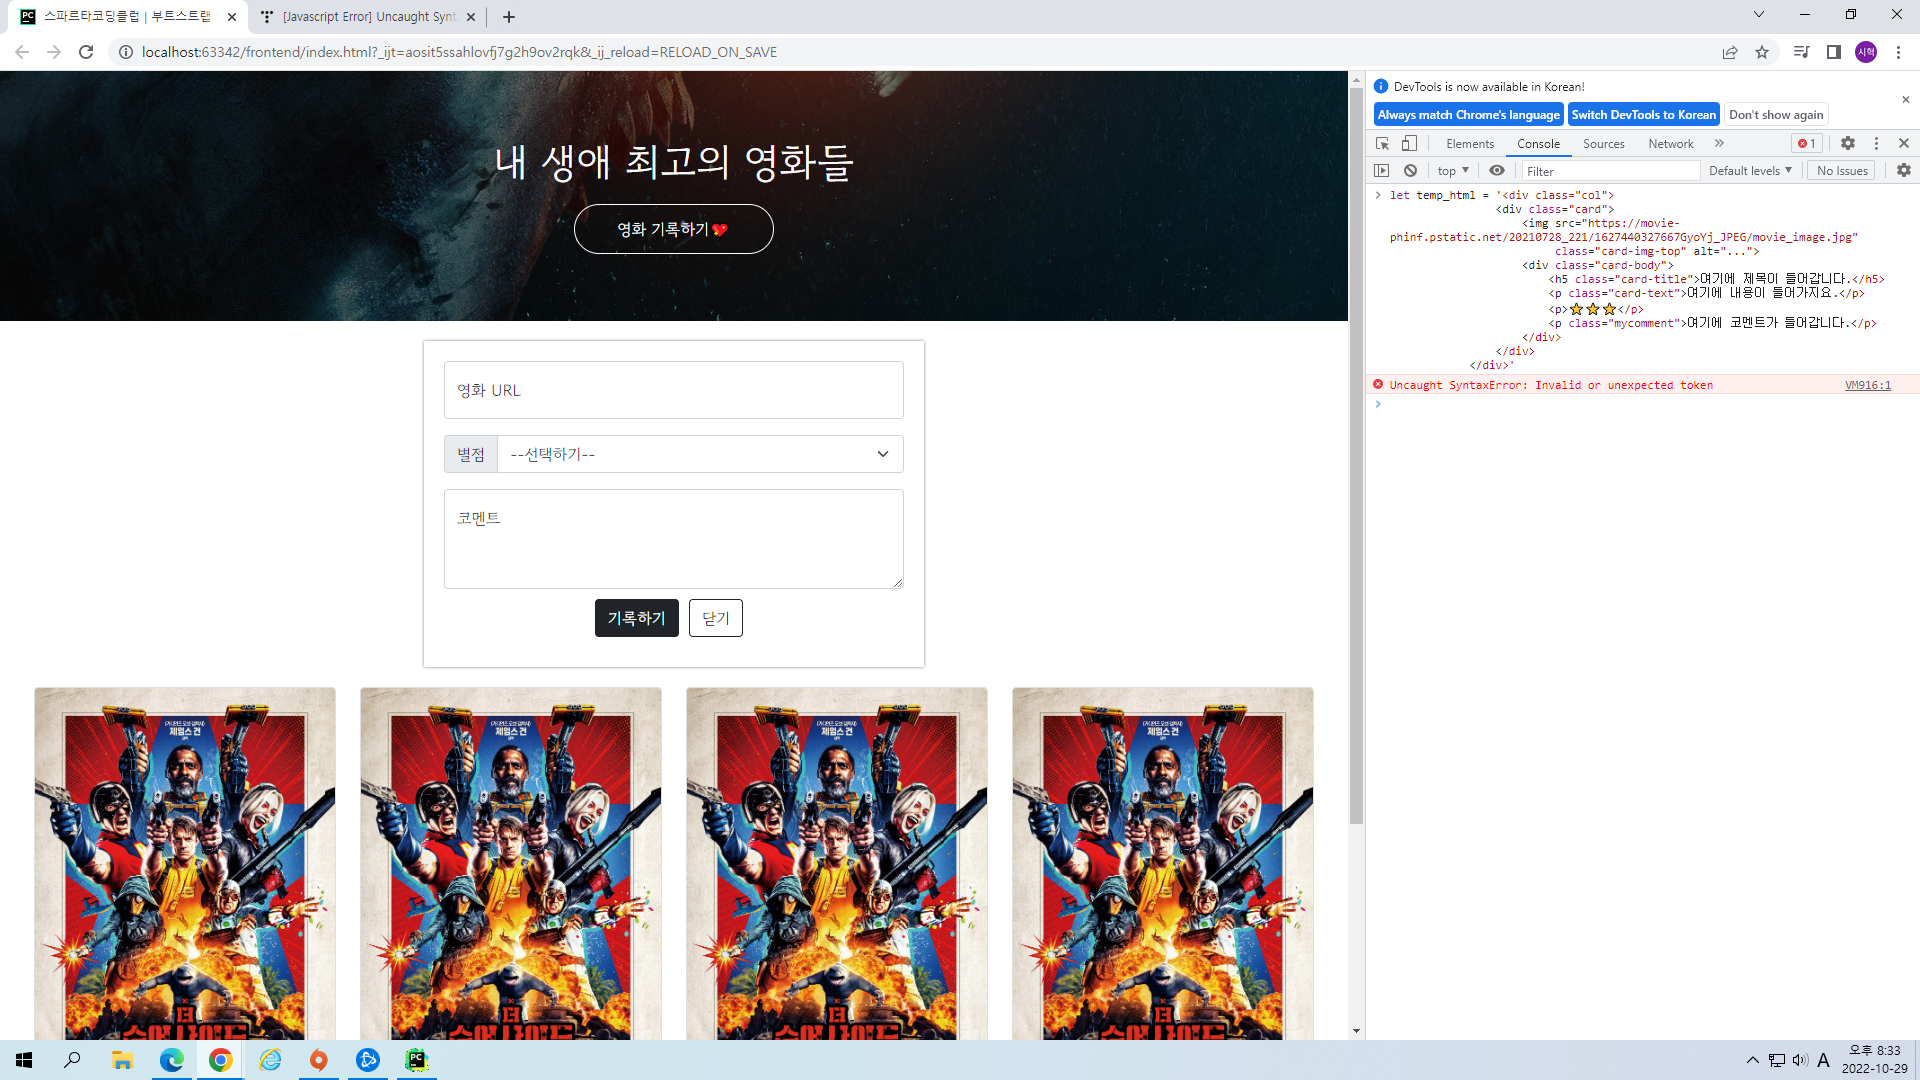Show hidden system tray icons
Viewport: 1920px width, 1080px height.
point(1752,1060)
